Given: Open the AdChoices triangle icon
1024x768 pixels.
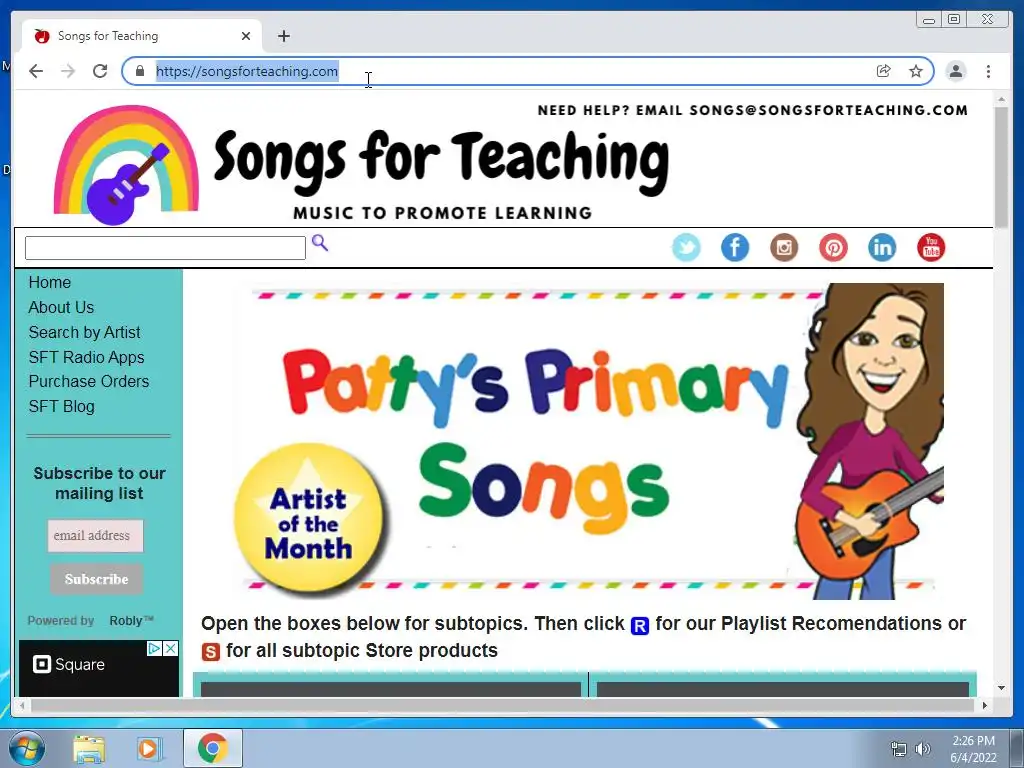Looking at the screenshot, I should tap(154, 648).
